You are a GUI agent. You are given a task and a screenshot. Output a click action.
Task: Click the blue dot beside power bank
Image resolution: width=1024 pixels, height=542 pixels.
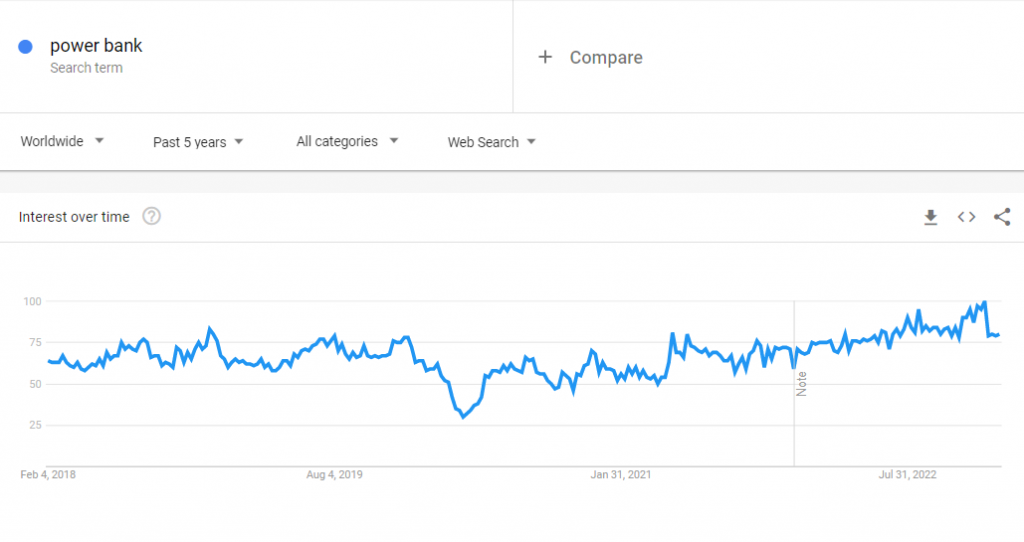[x=26, y=46]
